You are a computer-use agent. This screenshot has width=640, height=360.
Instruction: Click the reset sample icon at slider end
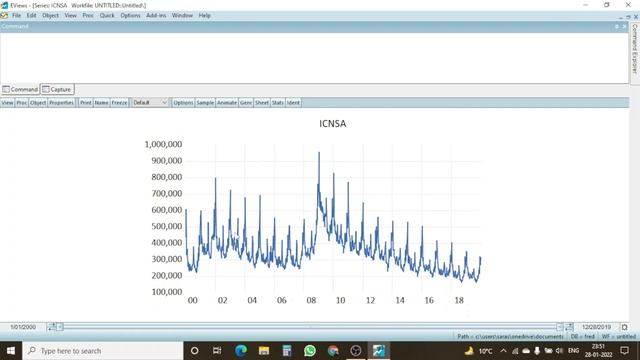coord(624,327)
